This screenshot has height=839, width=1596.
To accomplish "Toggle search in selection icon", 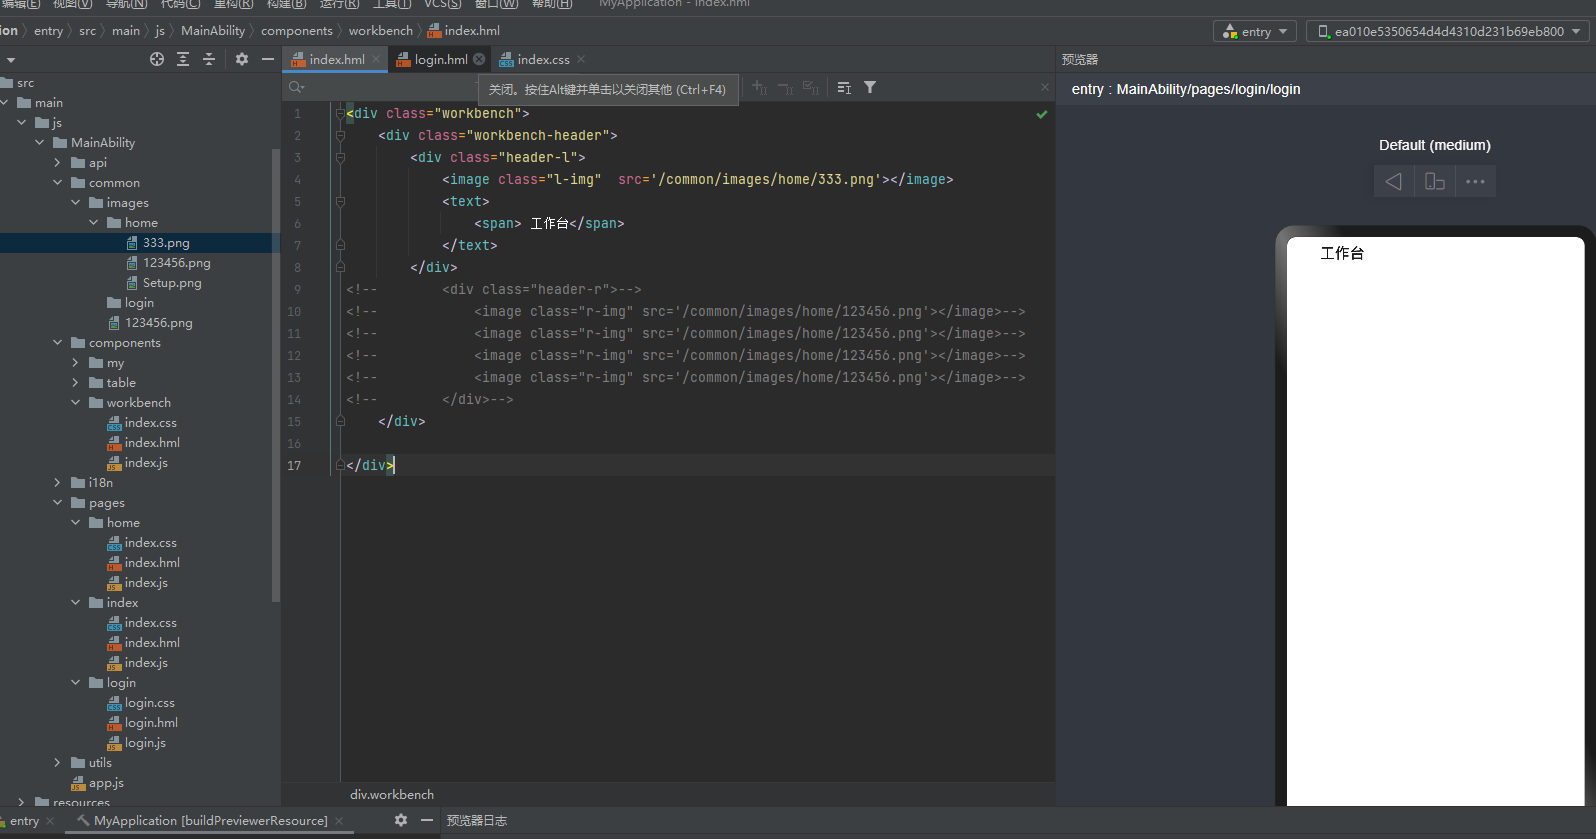I will [x=844, y=88].
